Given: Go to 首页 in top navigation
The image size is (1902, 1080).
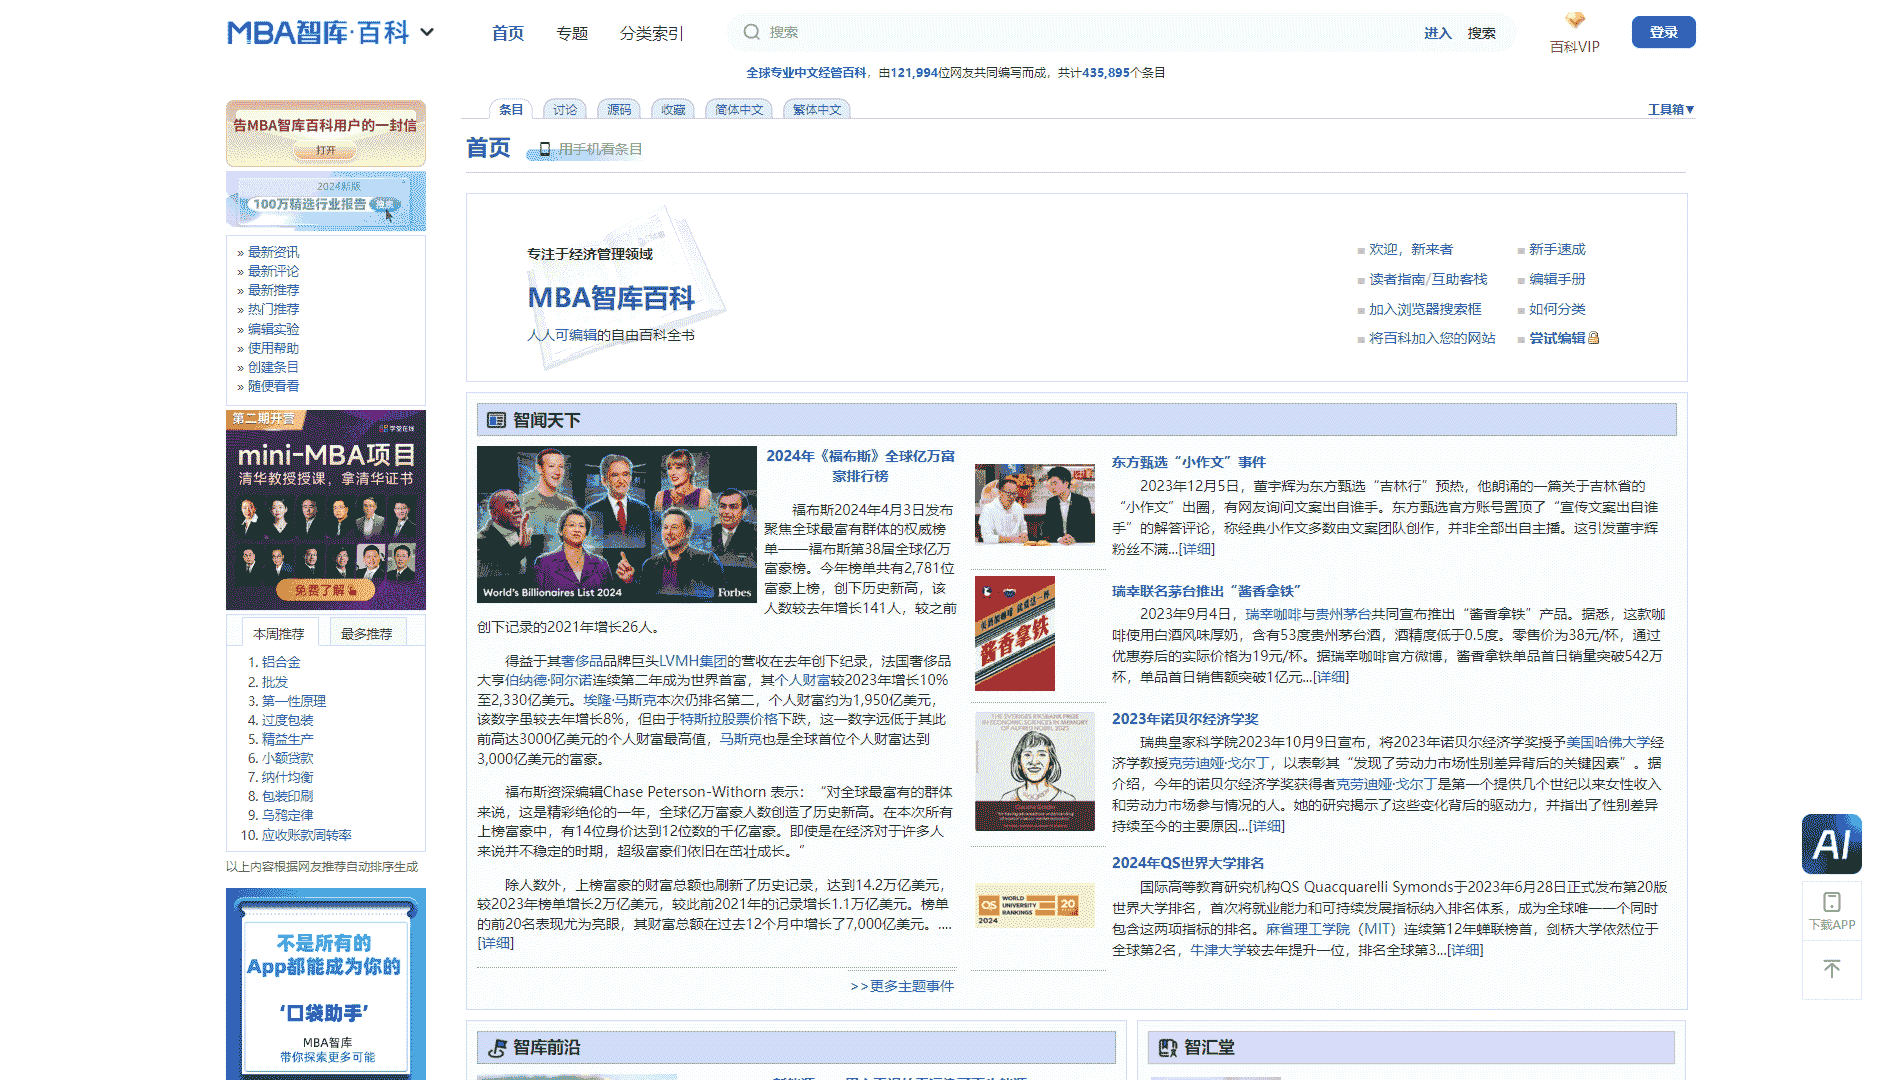Looking at the screenshot, I should pyautogui.click(x=508, y=33).
